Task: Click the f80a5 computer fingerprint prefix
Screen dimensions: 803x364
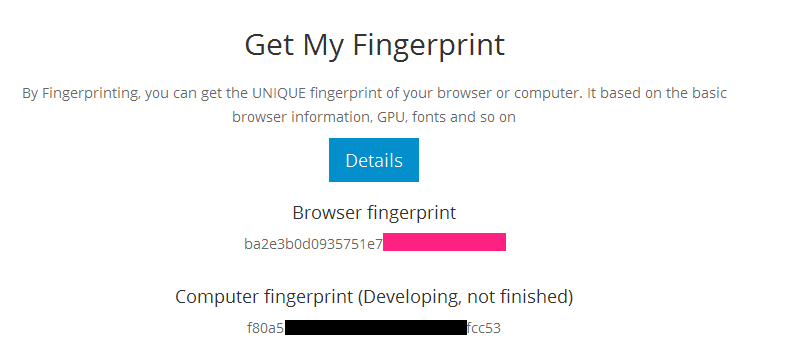Action: pos(265,328)
